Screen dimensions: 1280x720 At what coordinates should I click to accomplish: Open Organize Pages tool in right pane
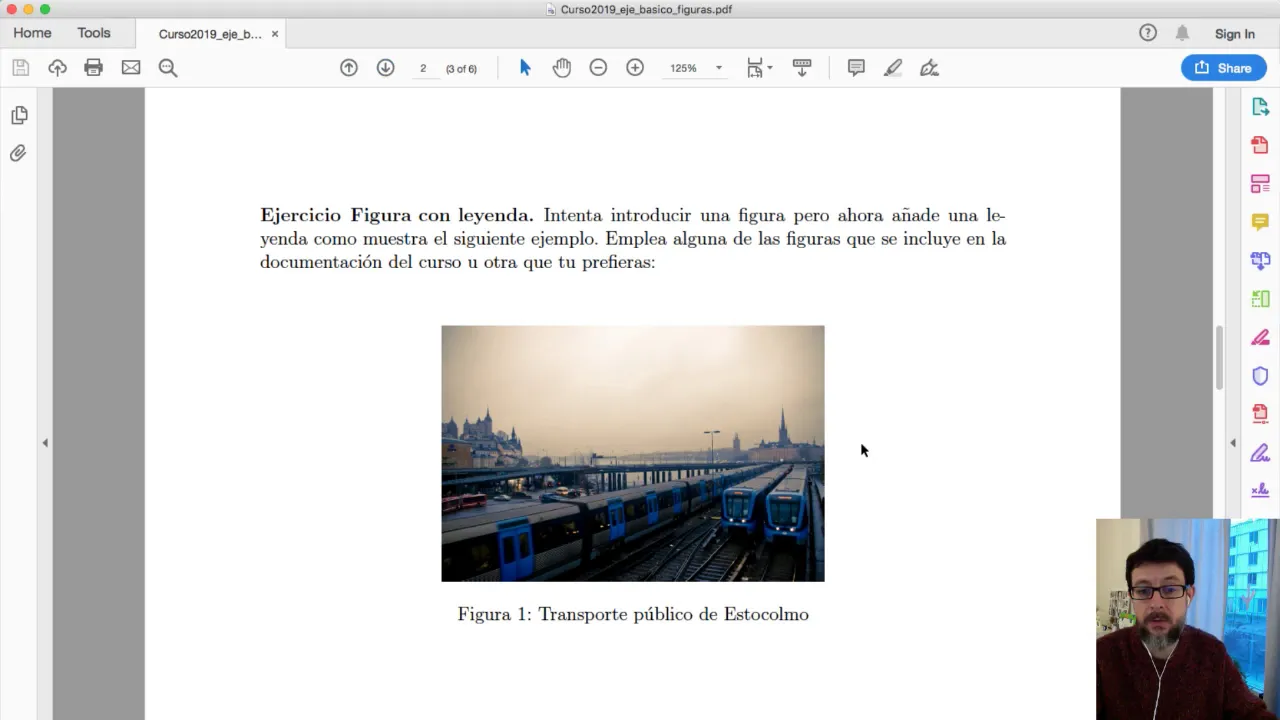pos(1260,299)
